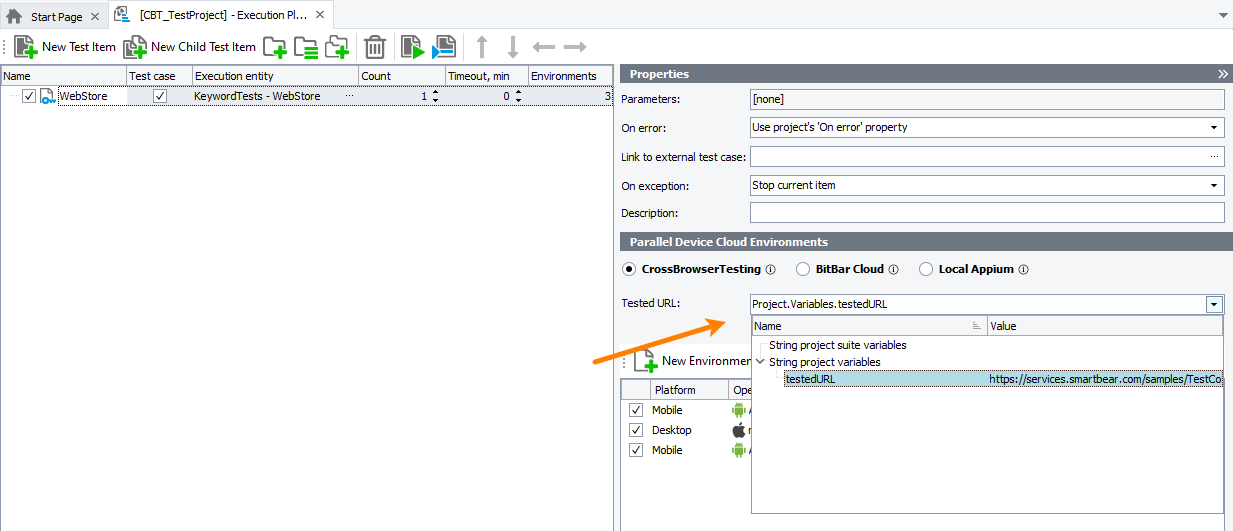1233x531 pixels.
Task: Click the run focused item icon with blue arrow
Action: pos(444,46)
